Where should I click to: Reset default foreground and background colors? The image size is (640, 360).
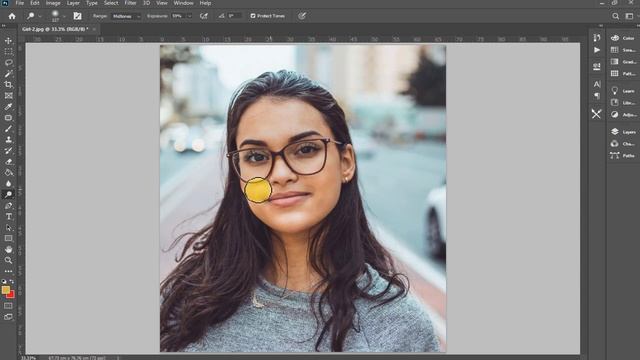(x=4, y=281)
